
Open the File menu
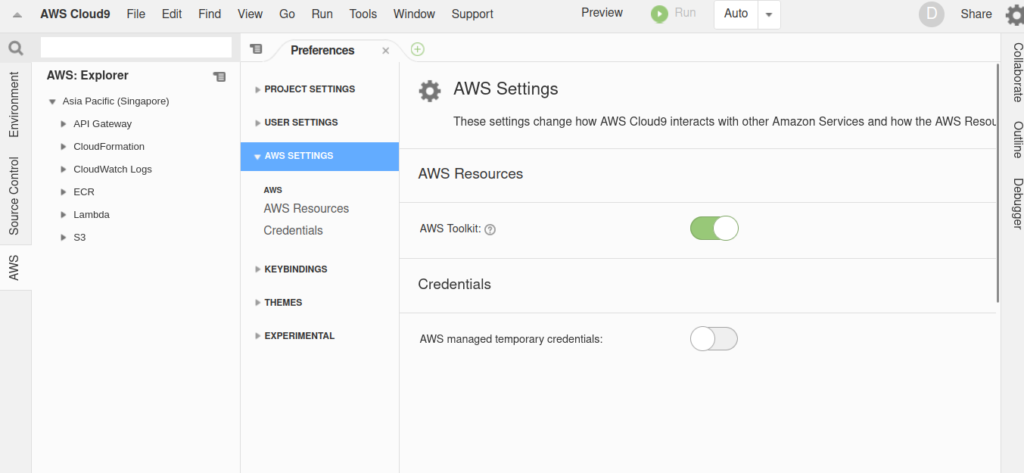coord(136,14)
